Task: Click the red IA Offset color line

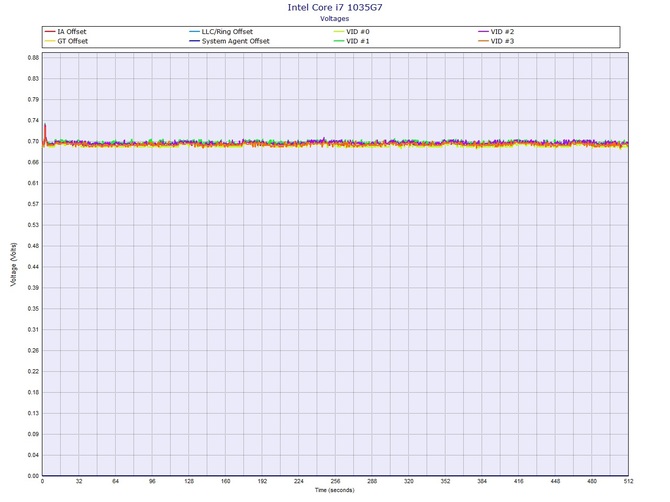Action: (50, 32)
